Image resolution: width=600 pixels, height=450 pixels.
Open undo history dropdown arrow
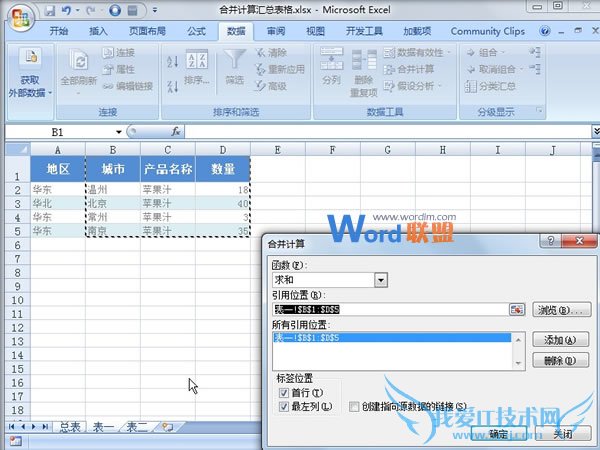click(x=78, y=11)
